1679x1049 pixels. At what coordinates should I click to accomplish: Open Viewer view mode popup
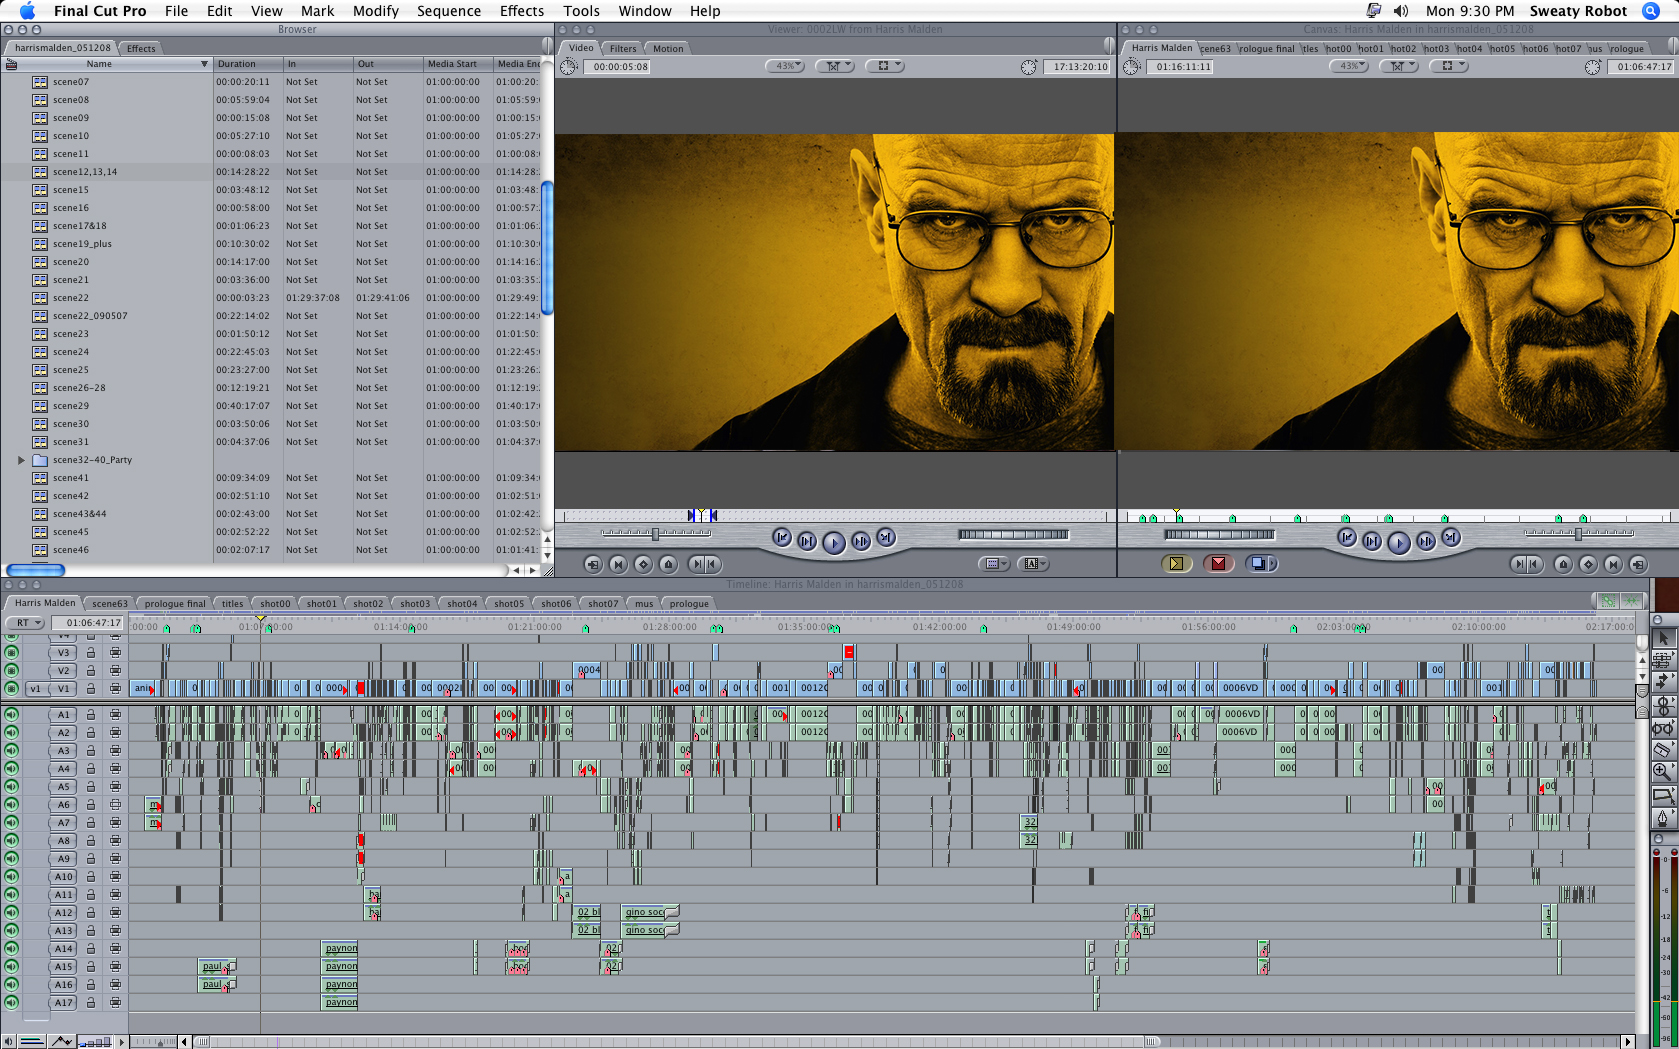point(884,66)
